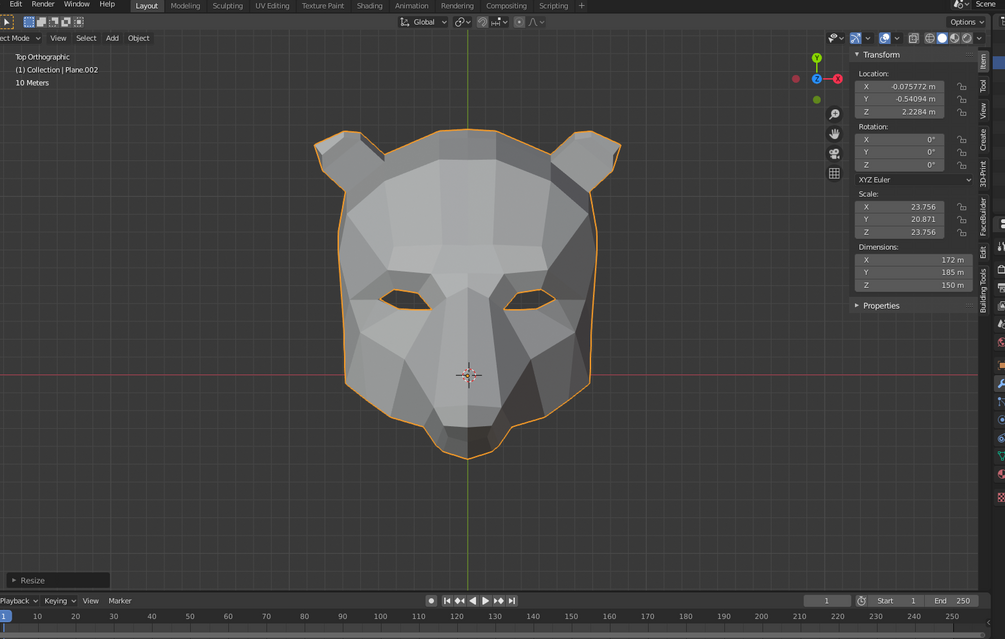Screen dimensions: 1005x639
Task: Toggle X-ray mode icon
Action: 913,38
